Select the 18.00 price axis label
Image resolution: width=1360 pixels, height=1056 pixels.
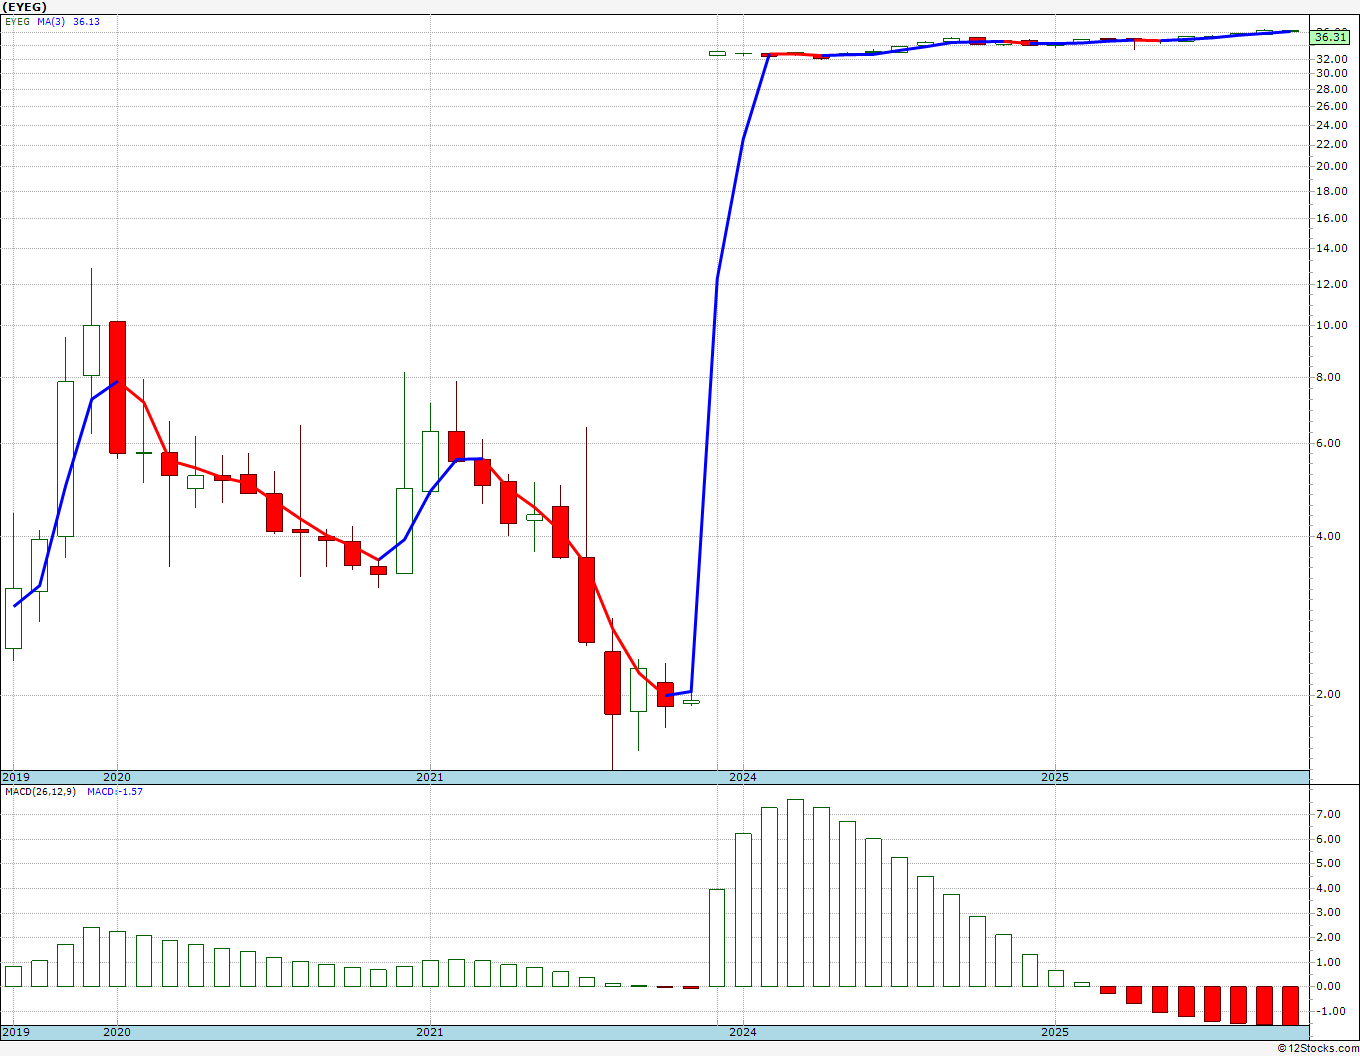(x=1330, y=191)
